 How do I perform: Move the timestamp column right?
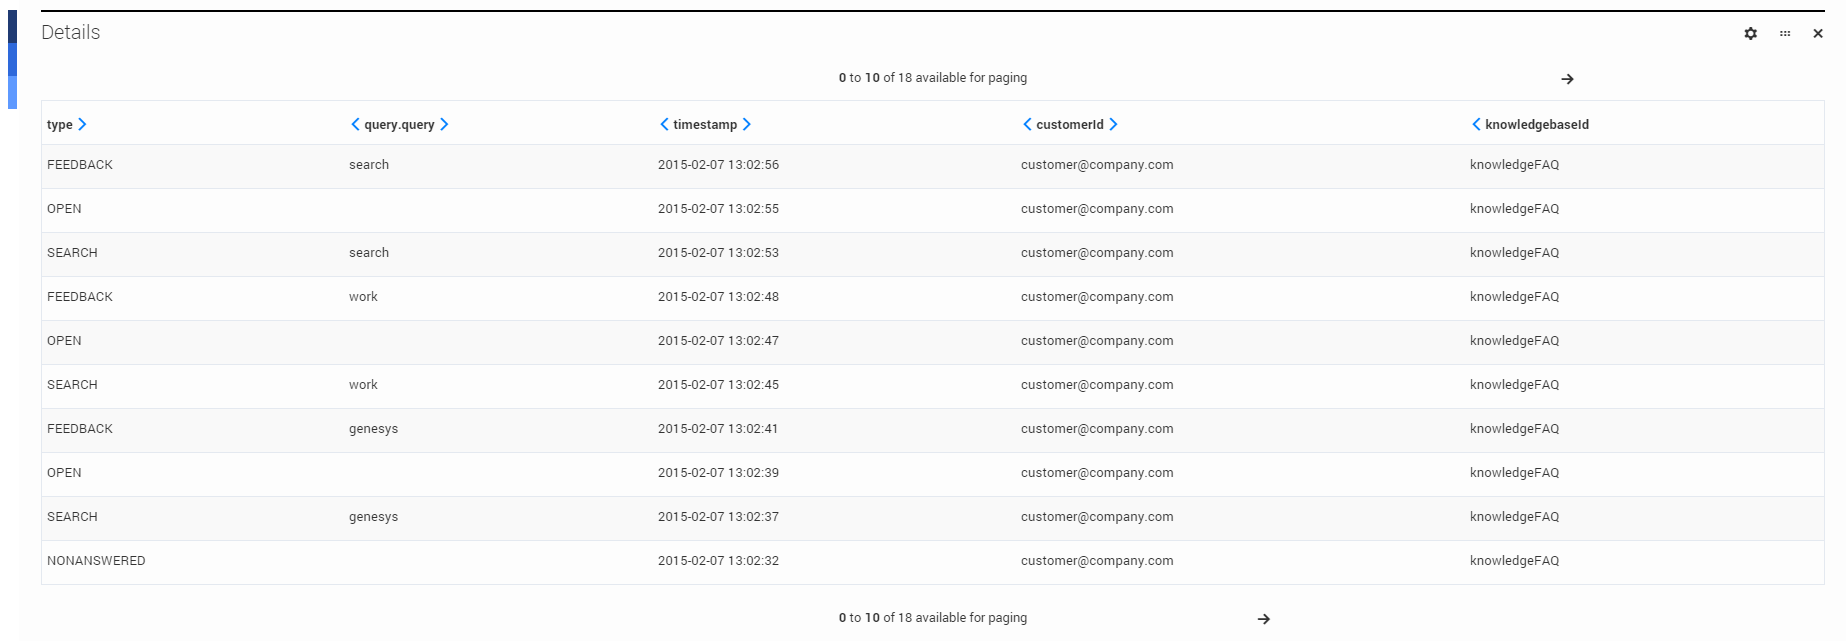pos(746,124)
